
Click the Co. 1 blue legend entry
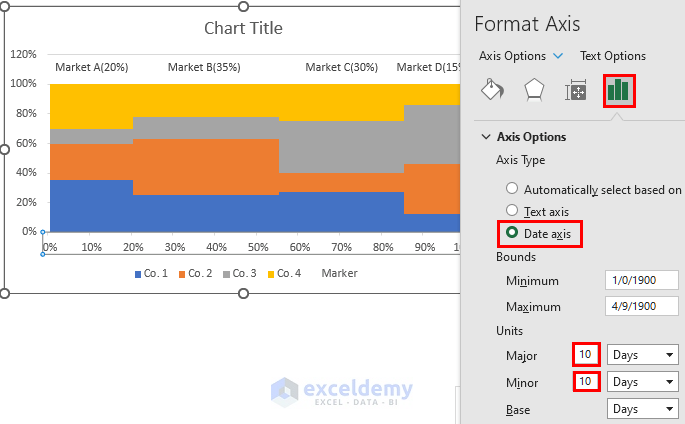click(152, 273)
